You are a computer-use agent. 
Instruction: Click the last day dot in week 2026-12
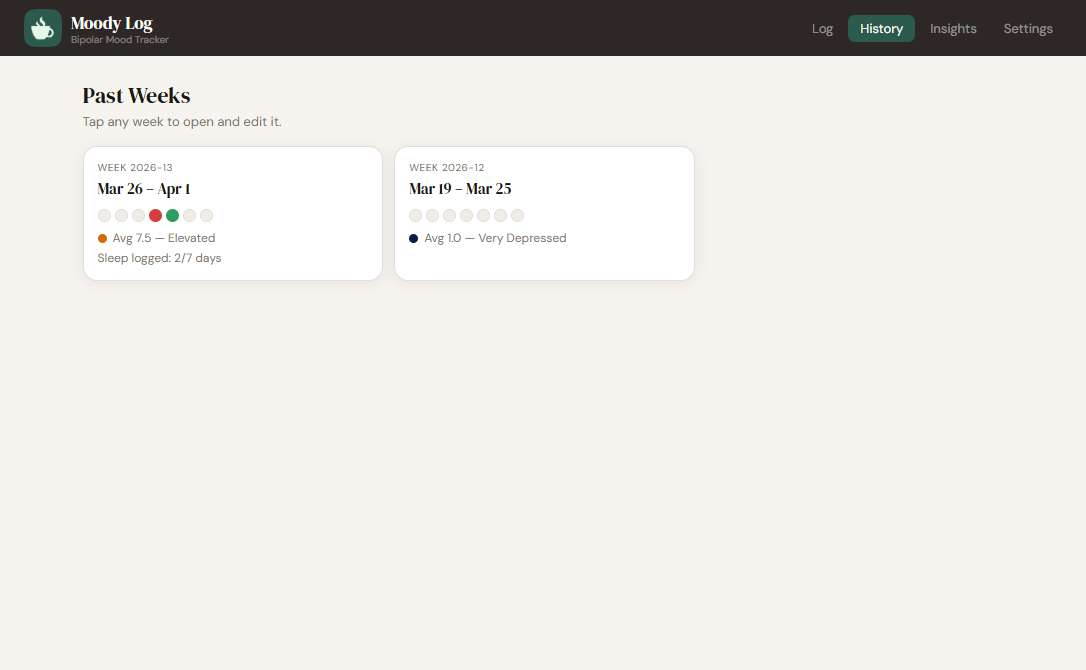coord(517,215)
